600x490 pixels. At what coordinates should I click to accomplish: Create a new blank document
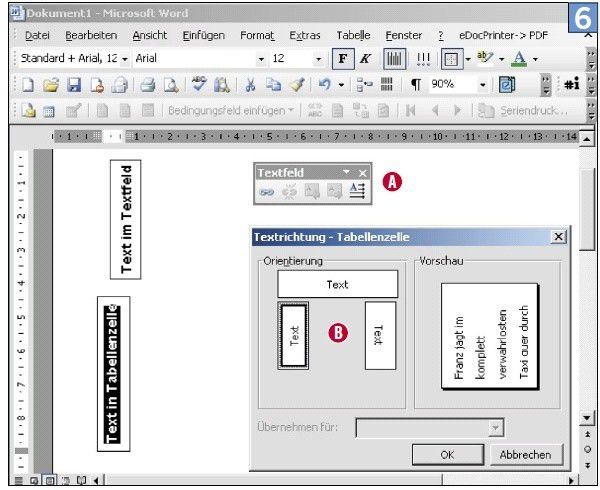click(x=28, y=85)
